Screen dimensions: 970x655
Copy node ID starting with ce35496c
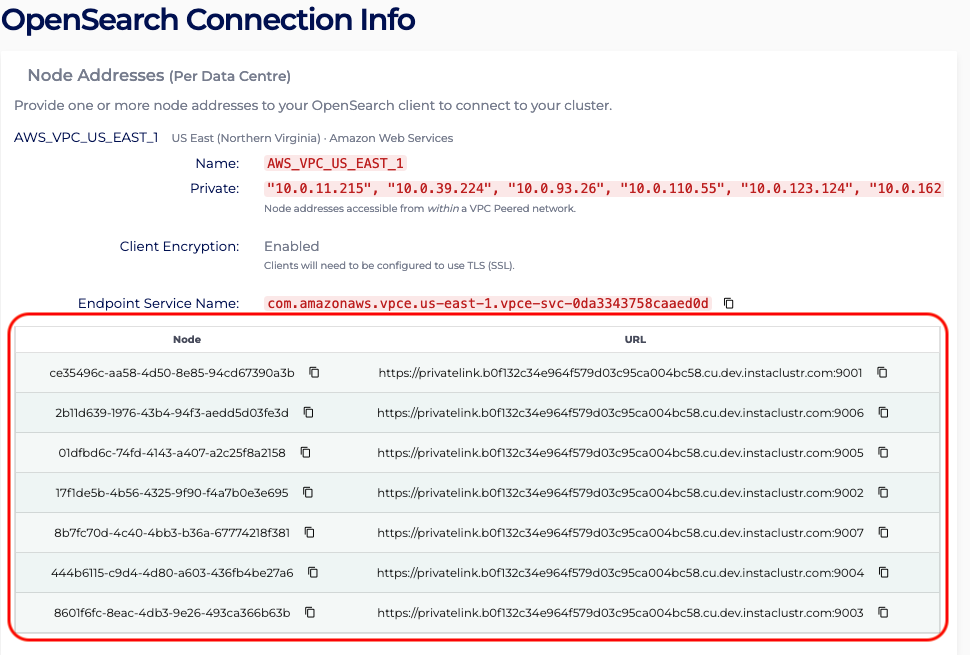tap(314, 372)
